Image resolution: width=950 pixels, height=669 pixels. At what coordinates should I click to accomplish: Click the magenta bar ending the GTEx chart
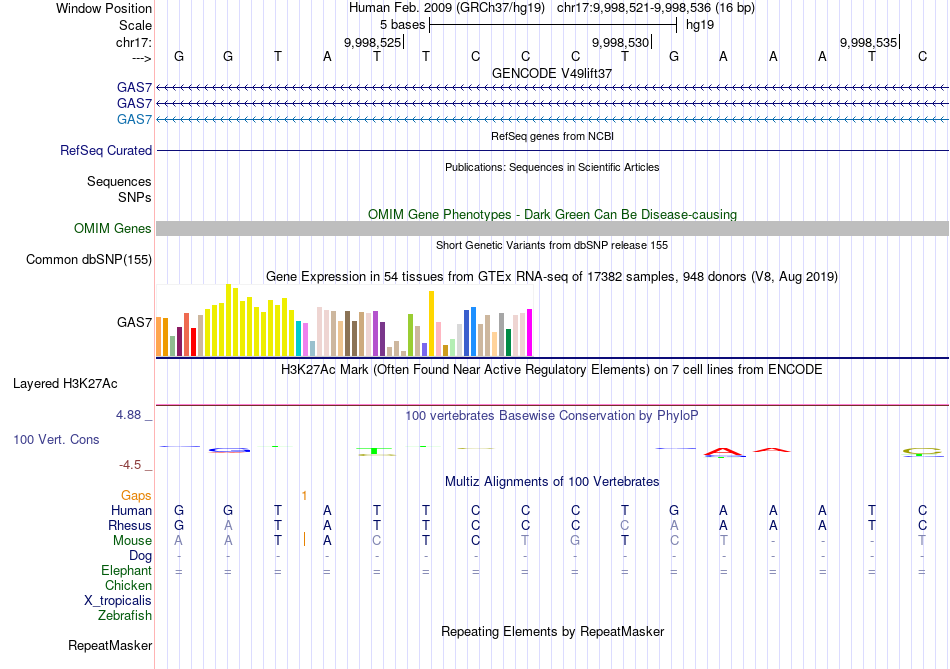(530, 333)
